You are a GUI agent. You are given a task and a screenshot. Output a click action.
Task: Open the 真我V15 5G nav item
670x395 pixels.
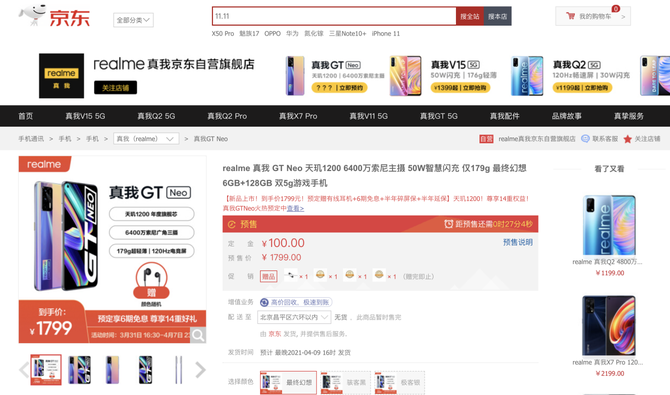(85, 116)
